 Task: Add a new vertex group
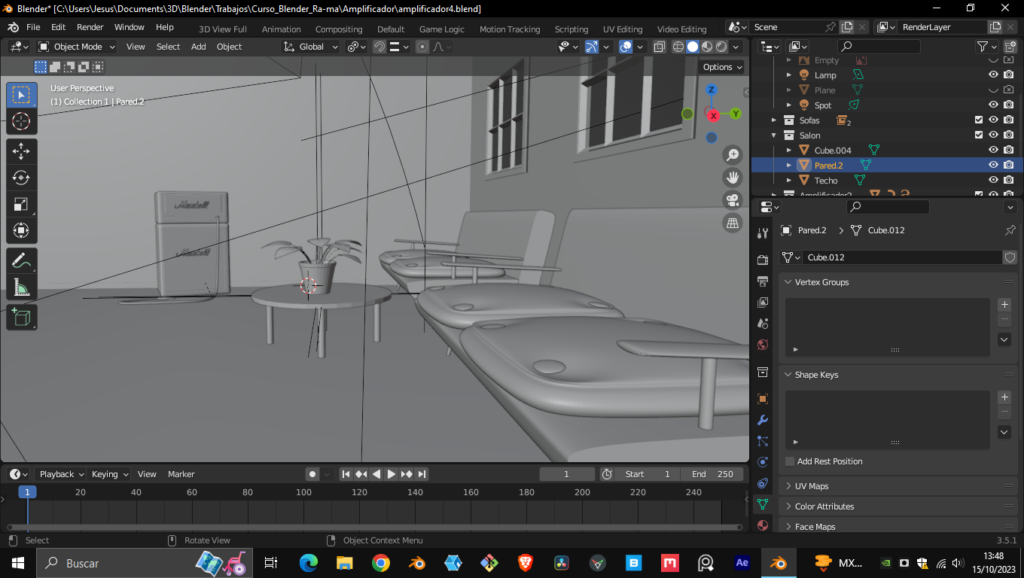point(1004,304)
